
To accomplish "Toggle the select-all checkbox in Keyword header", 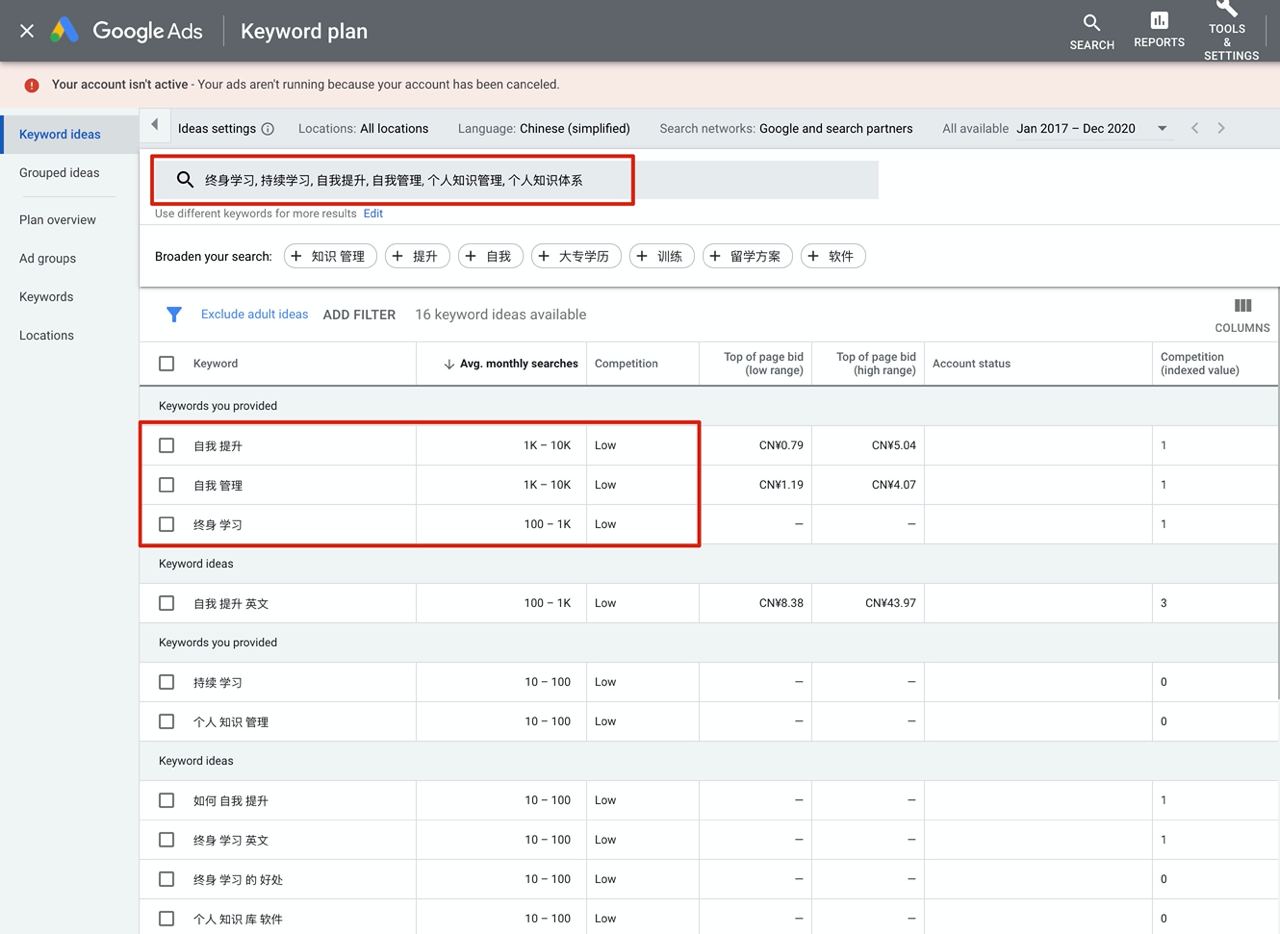I will pyautogui.click(x=167, y=364).
